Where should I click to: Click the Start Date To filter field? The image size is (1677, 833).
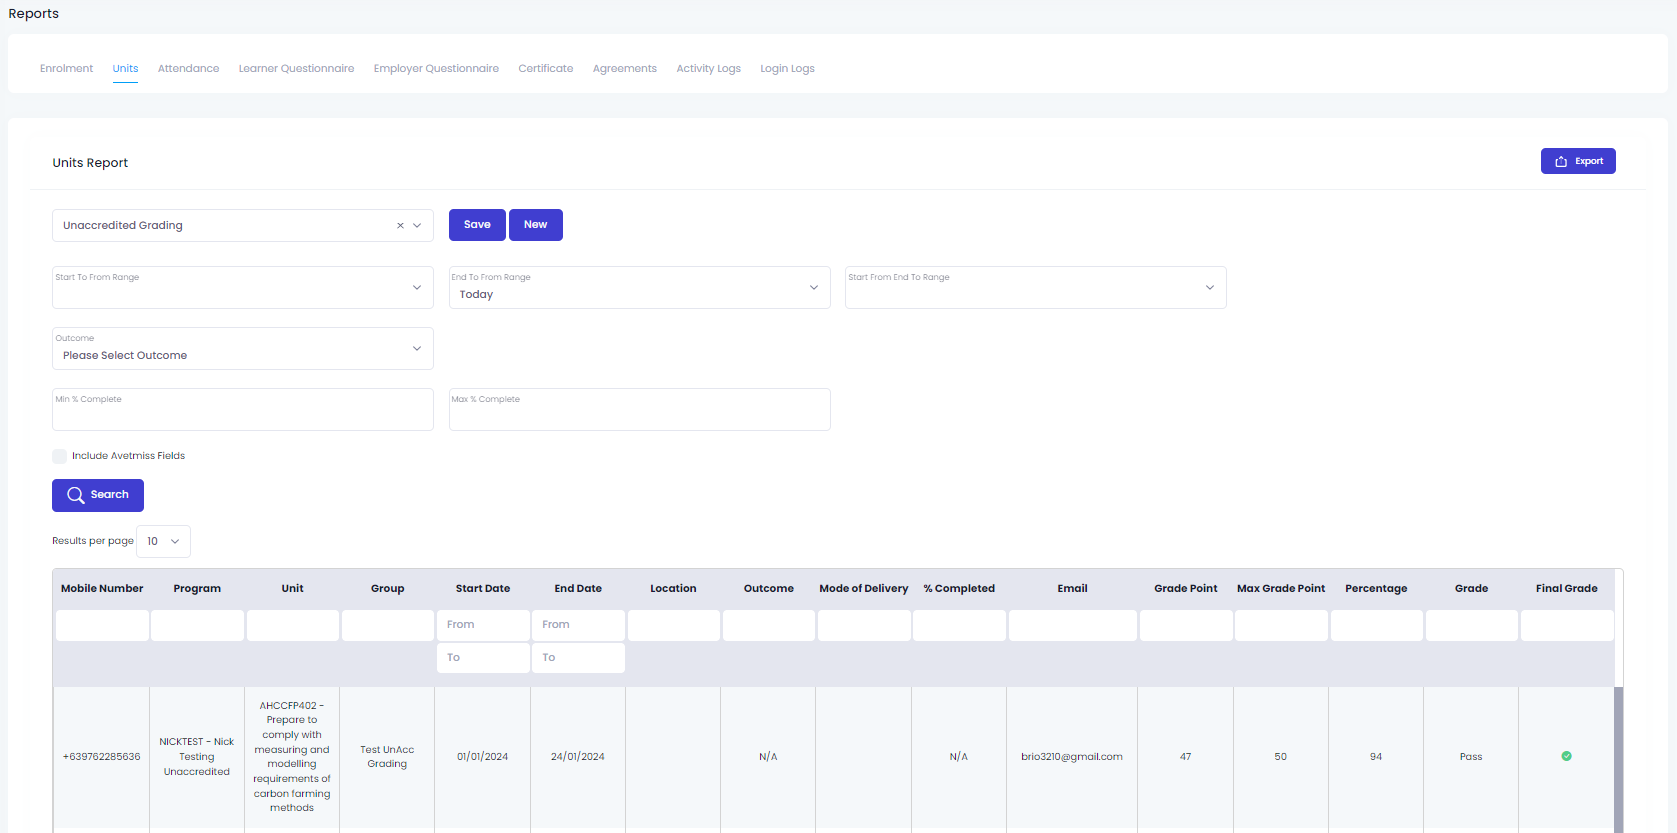483,658
